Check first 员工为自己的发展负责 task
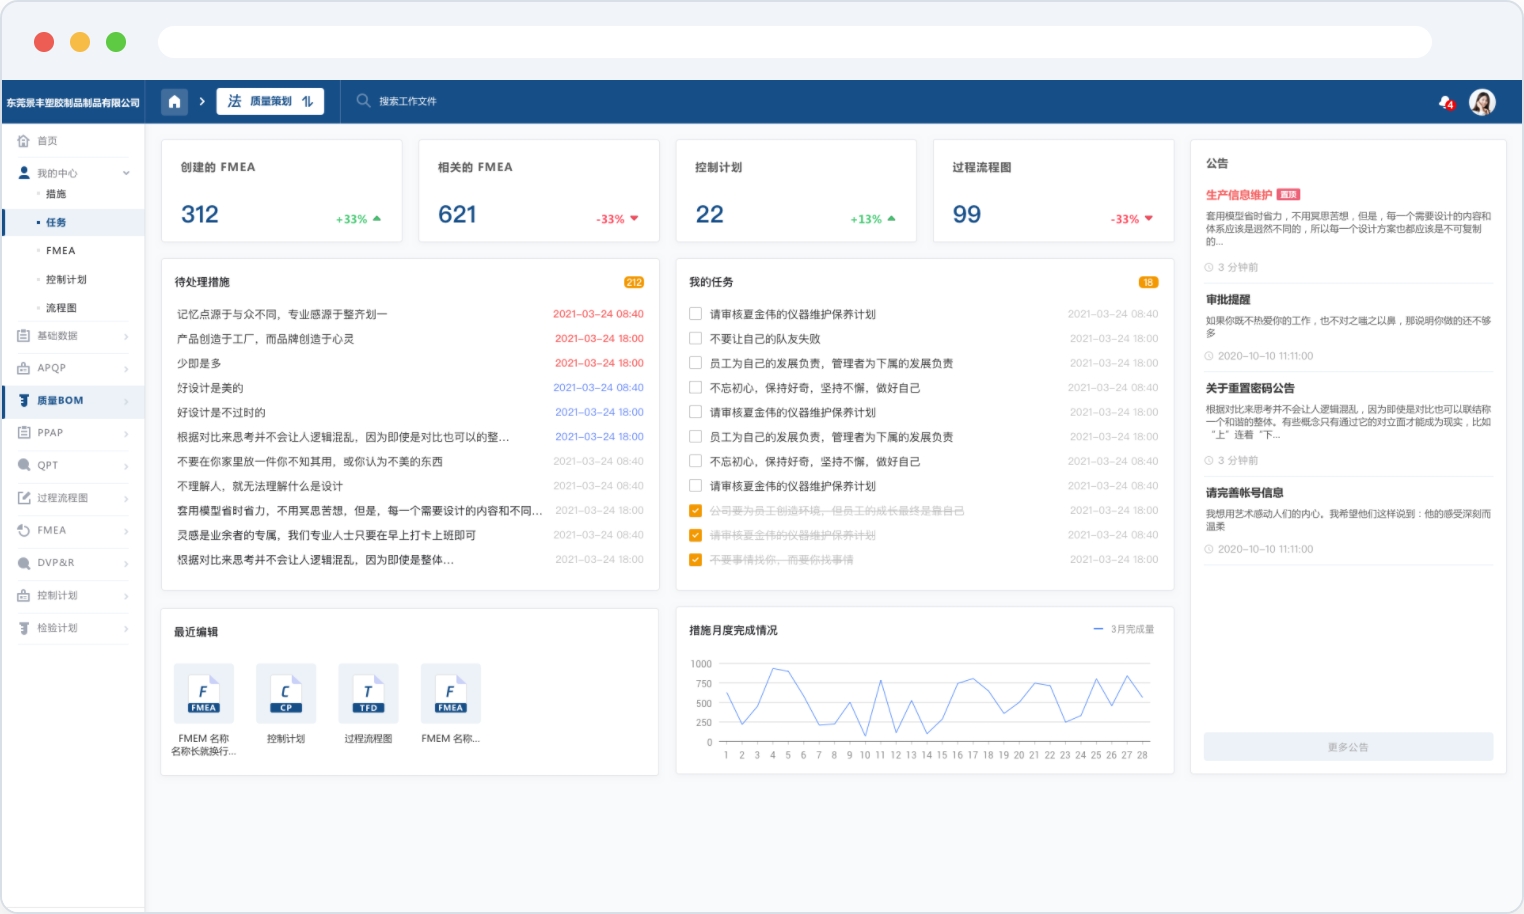The image size is (1524, 914). [x=695, y=362]
